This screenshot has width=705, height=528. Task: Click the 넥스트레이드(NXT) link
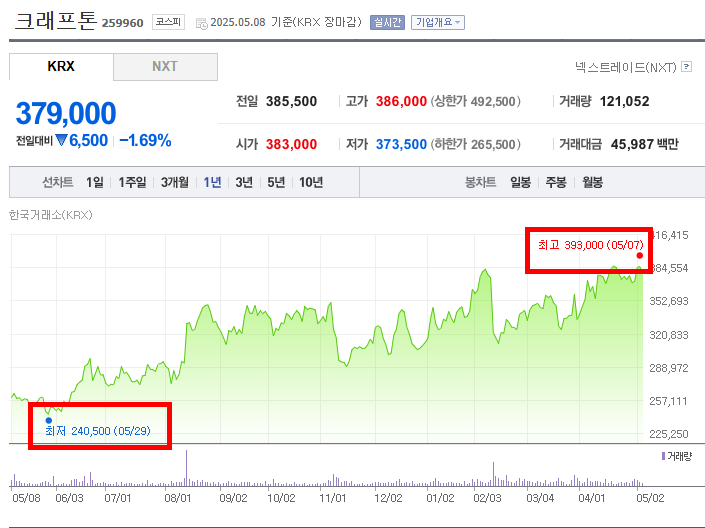tap(625, 67)
